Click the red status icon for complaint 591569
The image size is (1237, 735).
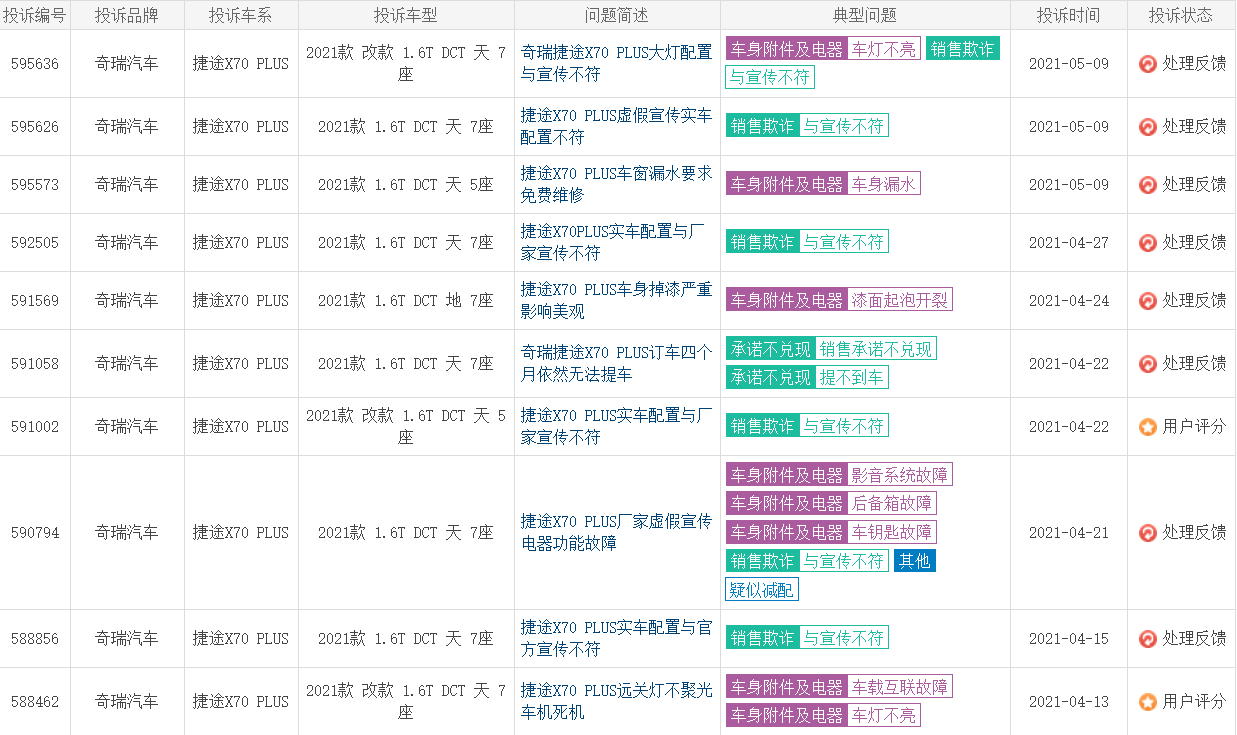pyautogui.click(x=1148, y=301)
